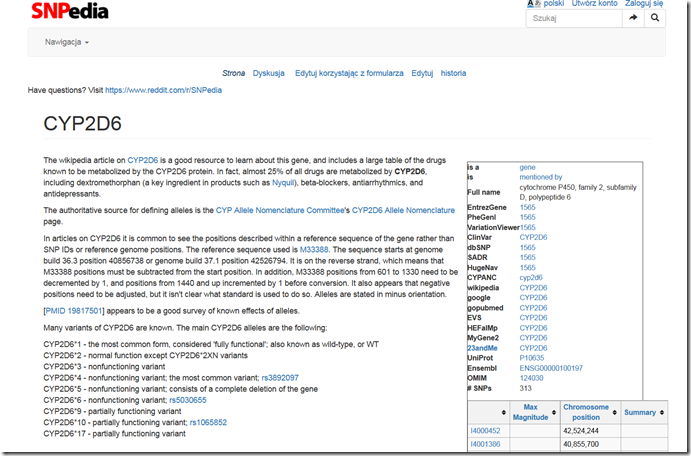This screenshot has height=456, width=691.
Task: Open CYP Allele Nomenclature Committee link
Action: pyautogui.click(x=280, y=211)
